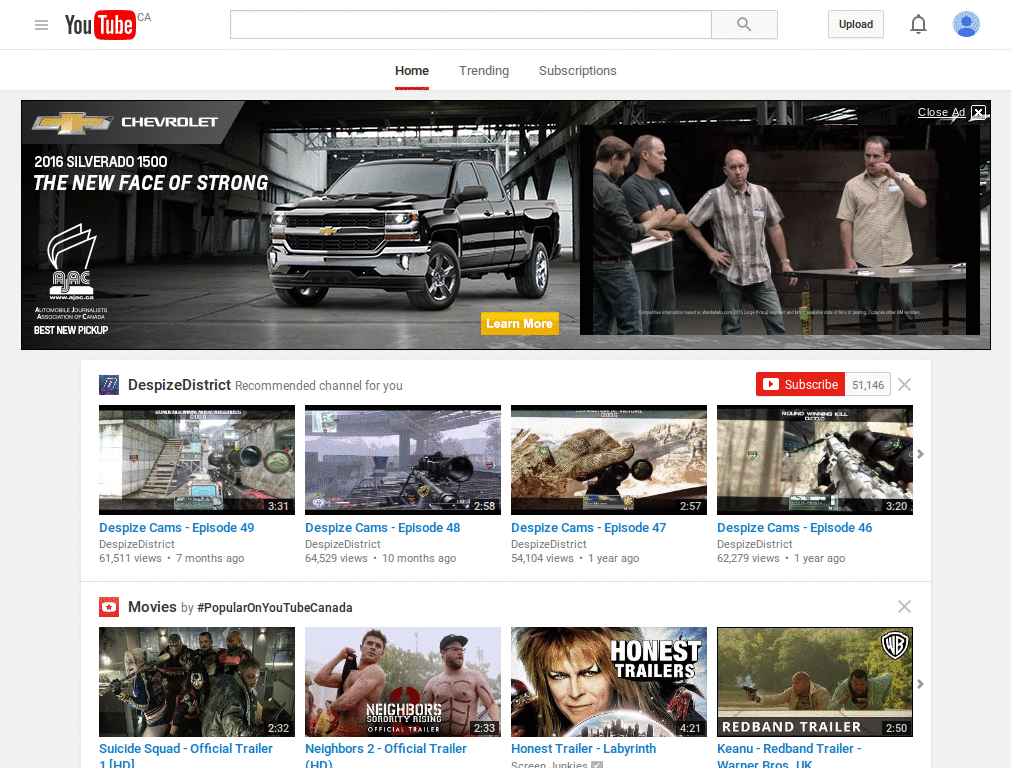This screenshot has width=1024, height=768.
Task: Click the 61,511 views text
Action: [130, 558]
